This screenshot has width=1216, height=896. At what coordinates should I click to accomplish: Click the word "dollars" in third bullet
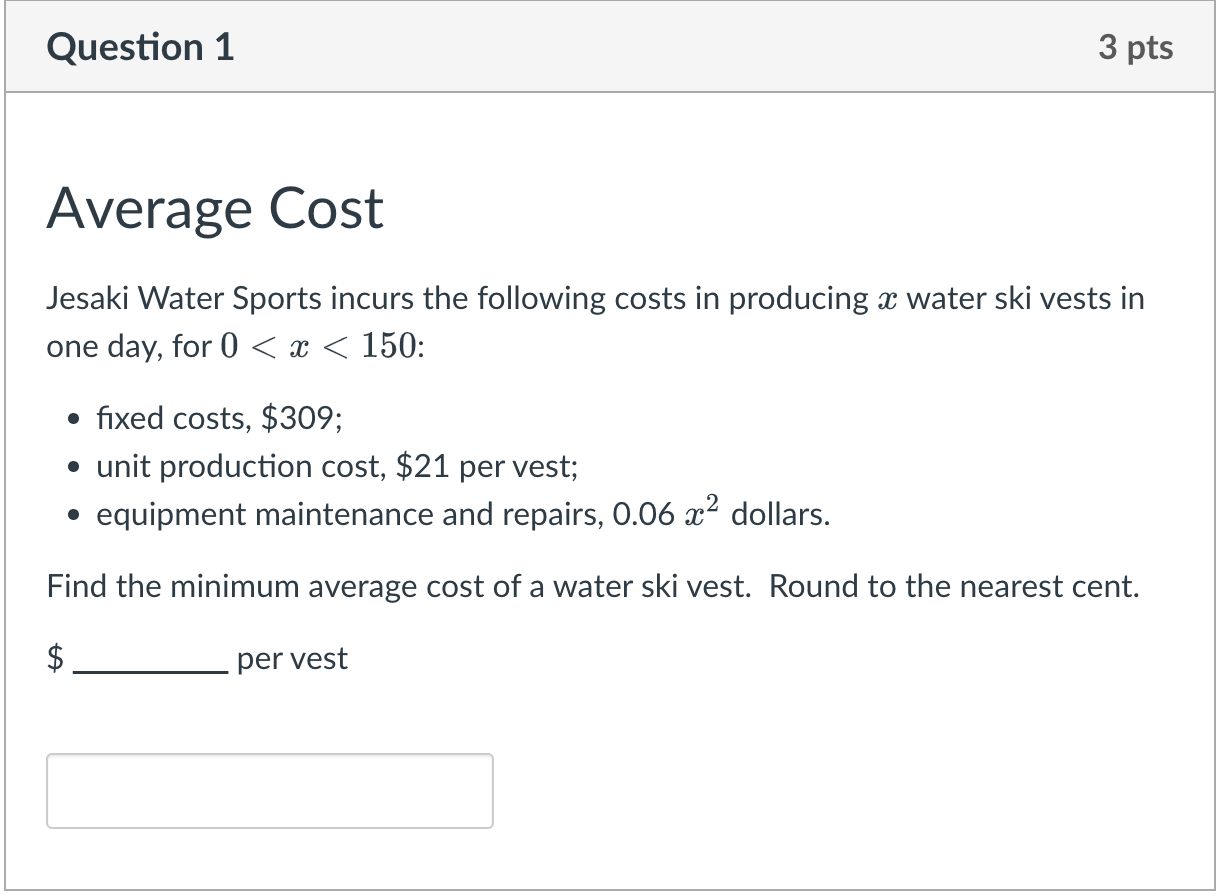point(780,514)
